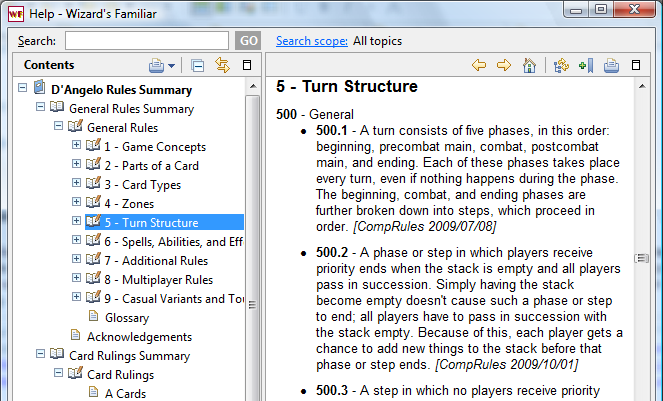The image size is (663, 401).
Task: Click book icon beside Card Rulings Summary
Action: (x=57, y=354)
